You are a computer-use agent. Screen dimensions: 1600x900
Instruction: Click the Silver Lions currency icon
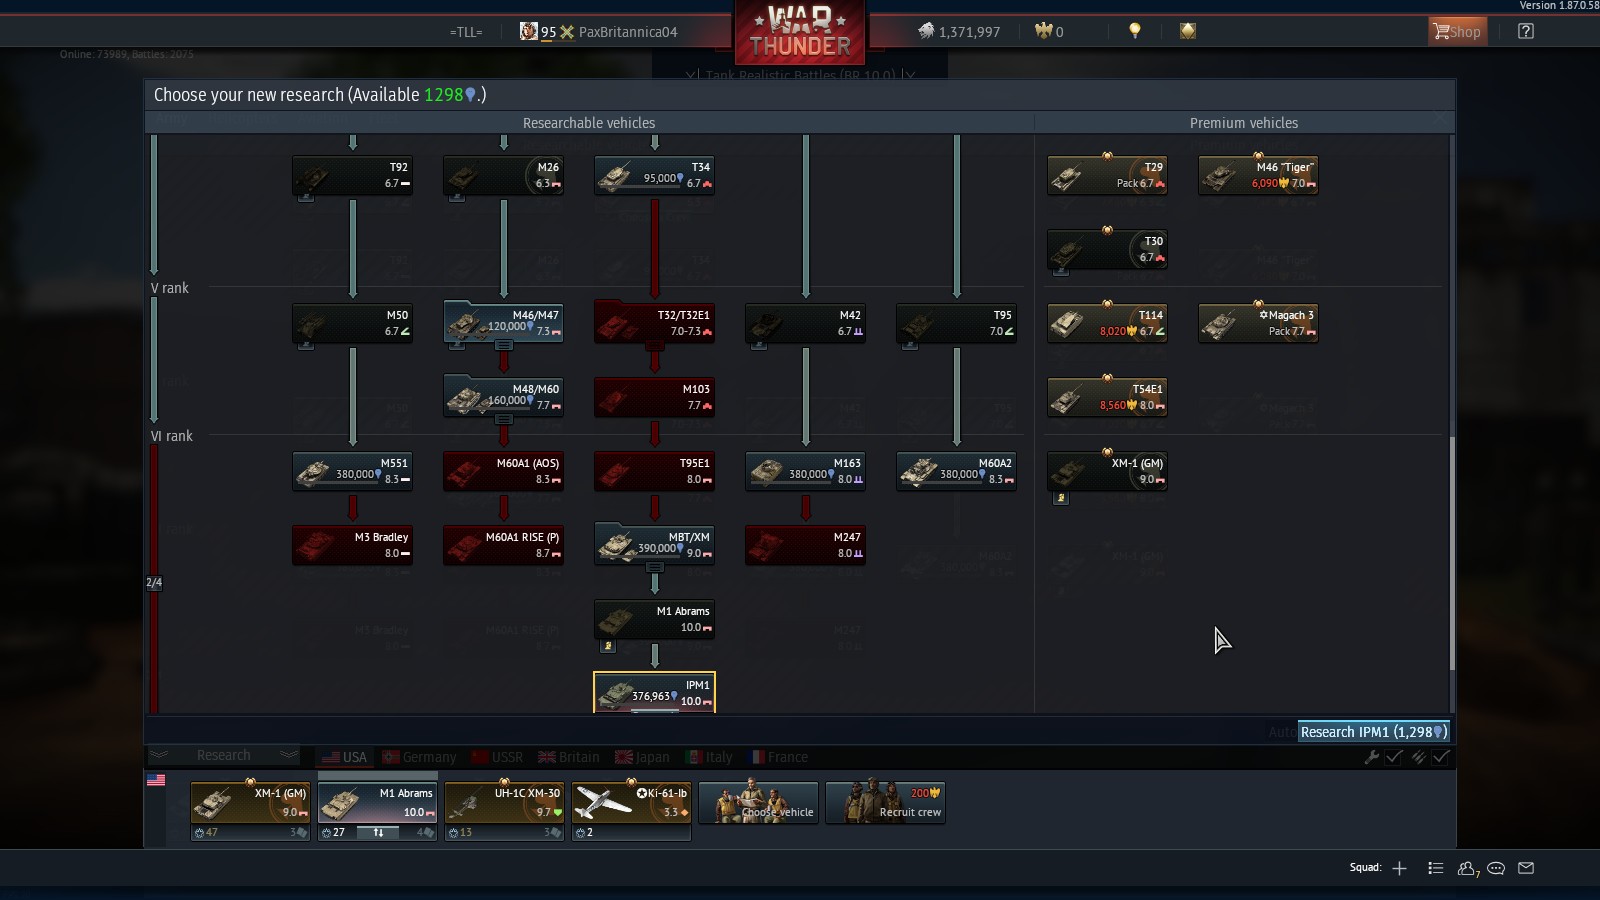coord(926,32)
